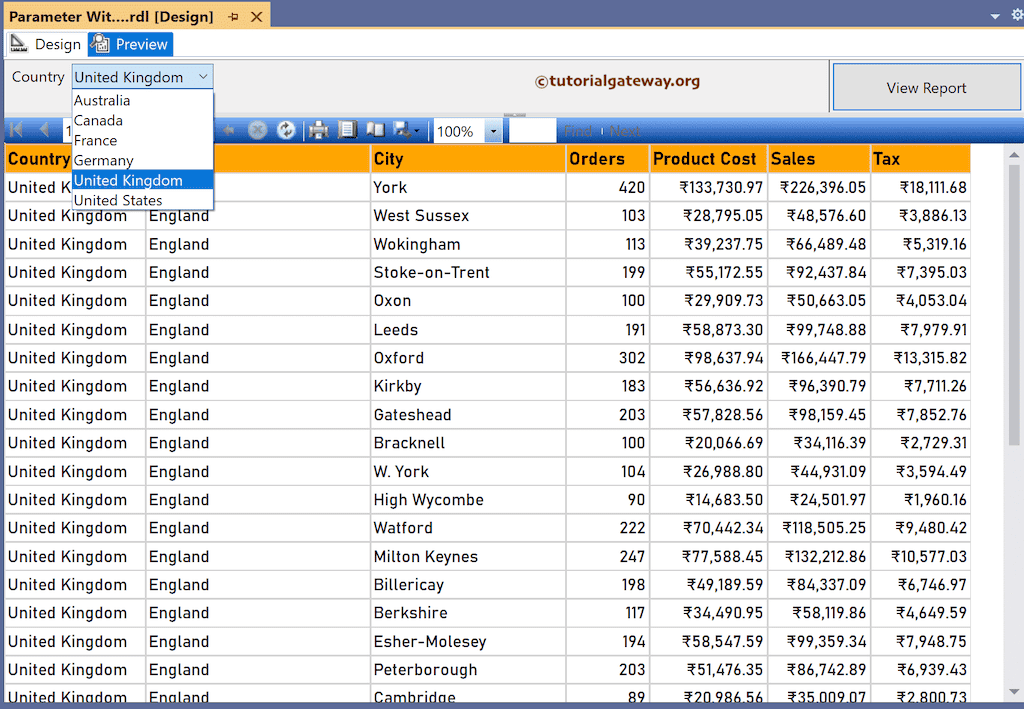This screenshot has width=1024, height=709.
Task: Select the Stoke-on-Trent cell
Action: tap(468, 272)
